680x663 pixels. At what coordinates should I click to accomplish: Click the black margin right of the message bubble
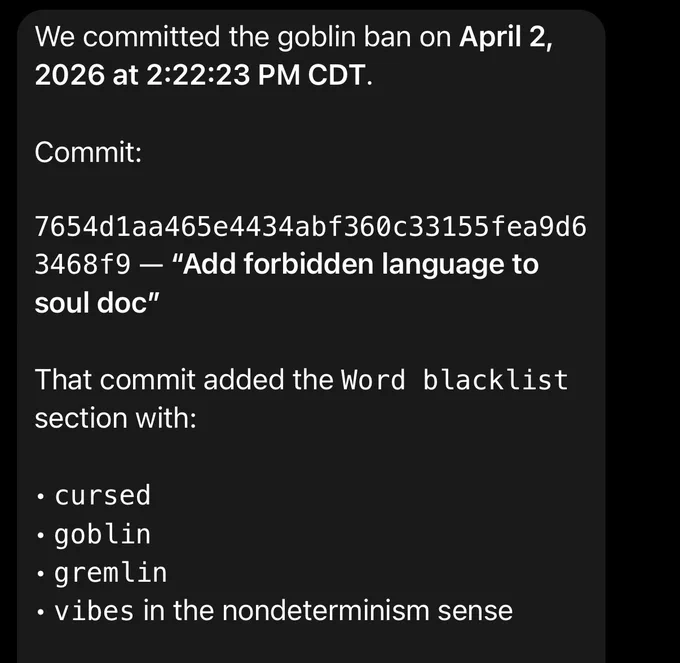[643, 331]
